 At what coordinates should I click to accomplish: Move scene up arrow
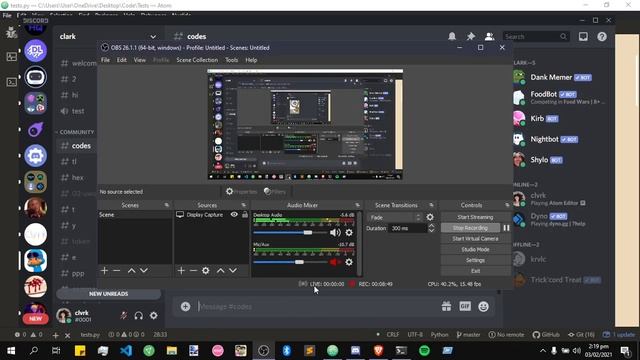131,271
